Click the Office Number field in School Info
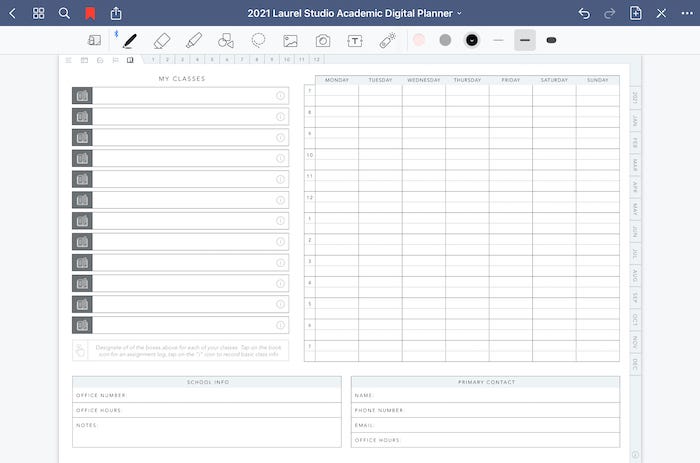 207,395
